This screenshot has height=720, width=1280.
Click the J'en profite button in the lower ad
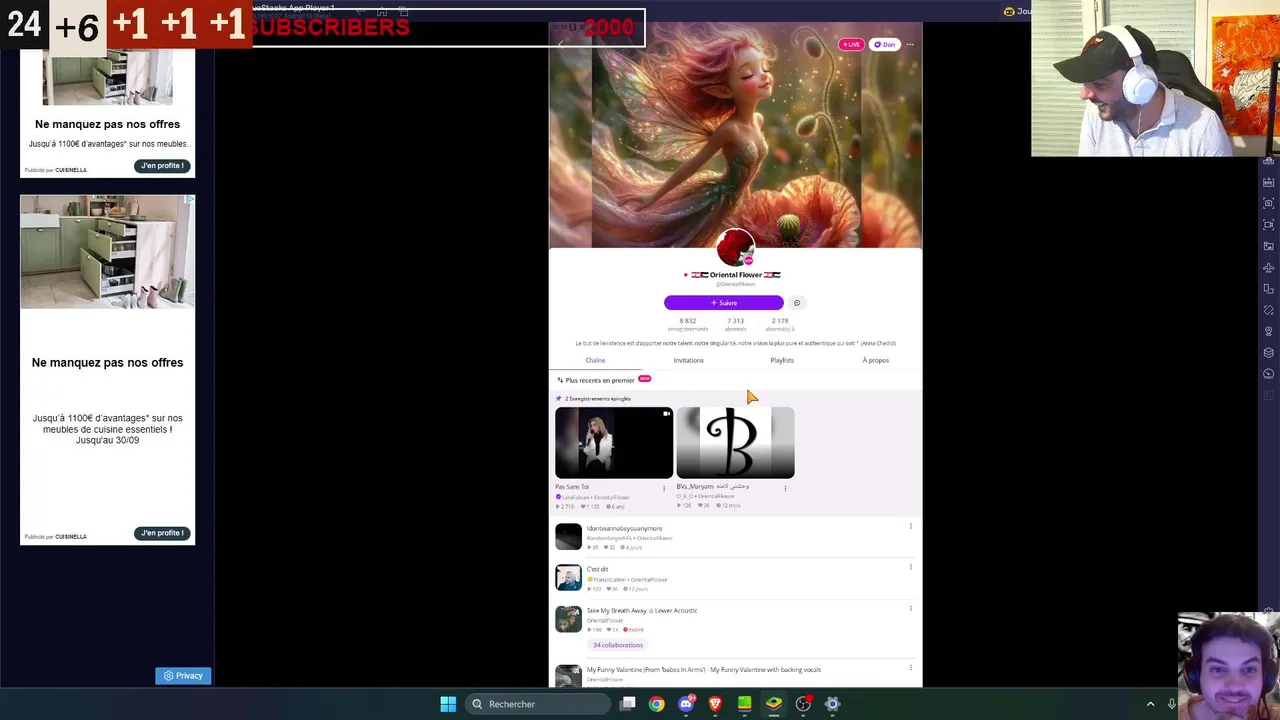pos(162,533)
